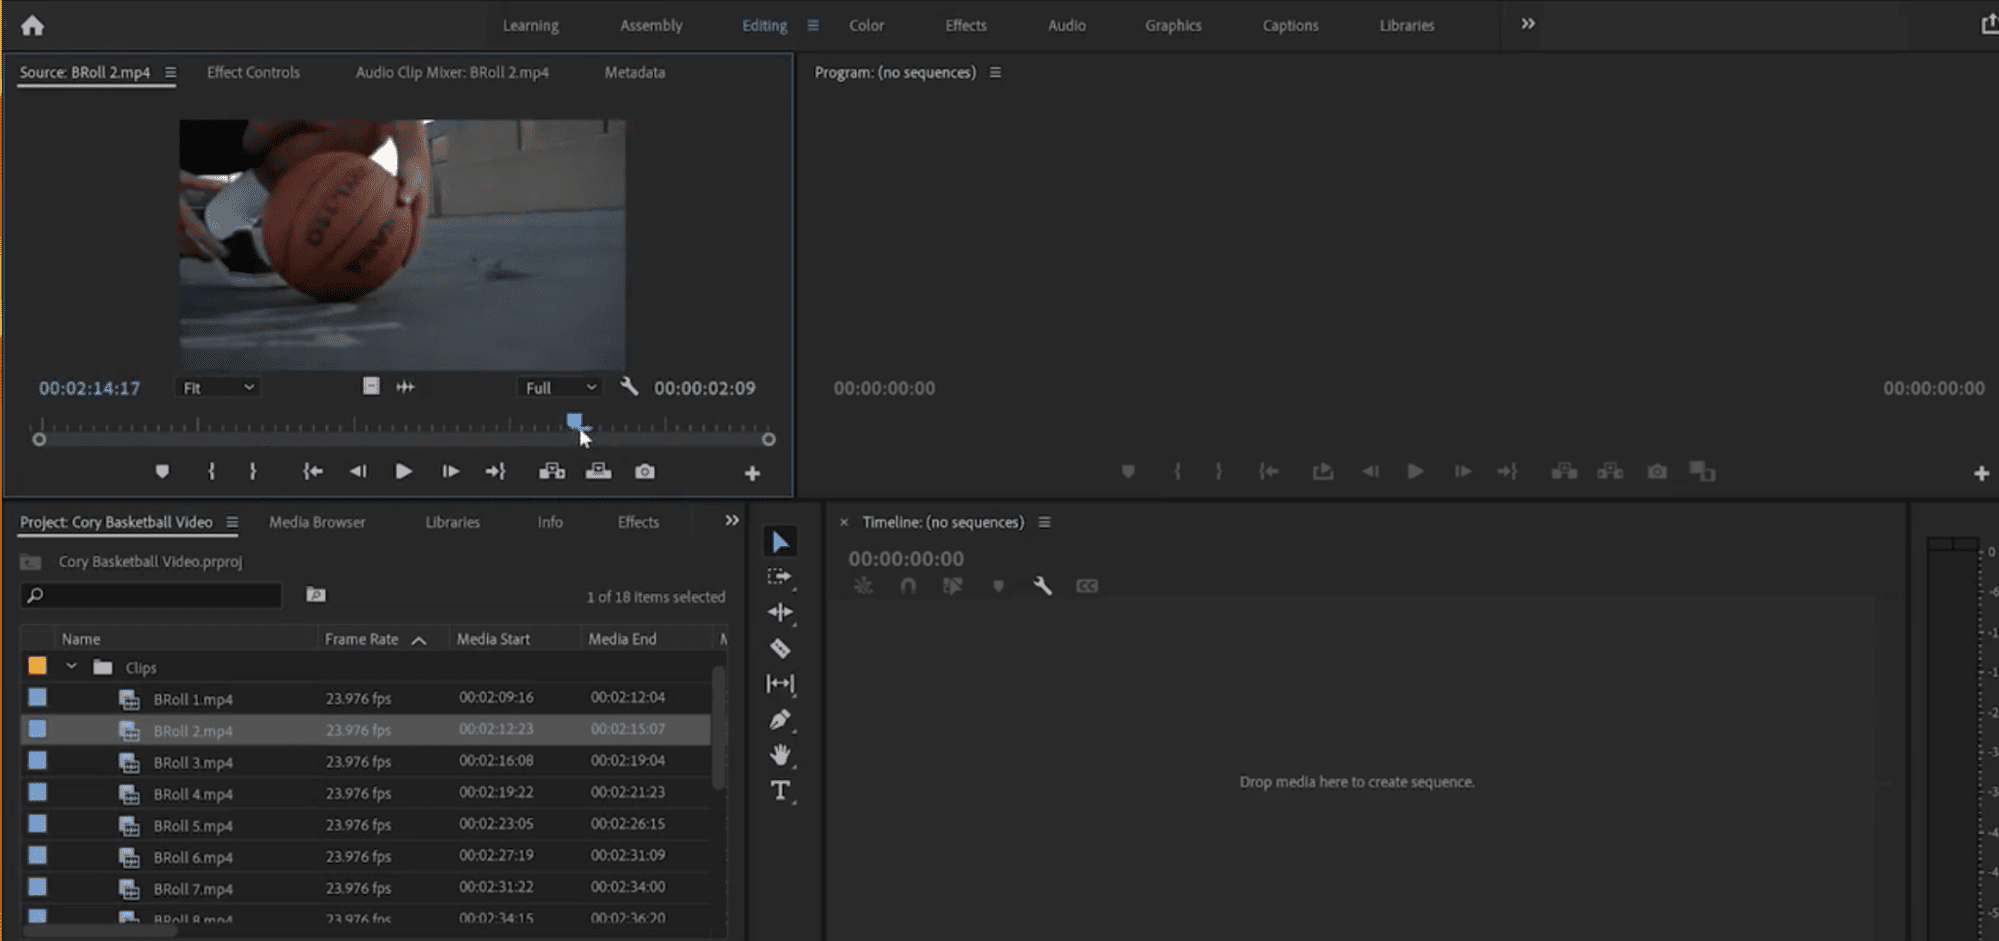The height and width of the screenshot is (941, 1999).
Task: Choose the Ripple Edit tool
Action: [780, 612]
